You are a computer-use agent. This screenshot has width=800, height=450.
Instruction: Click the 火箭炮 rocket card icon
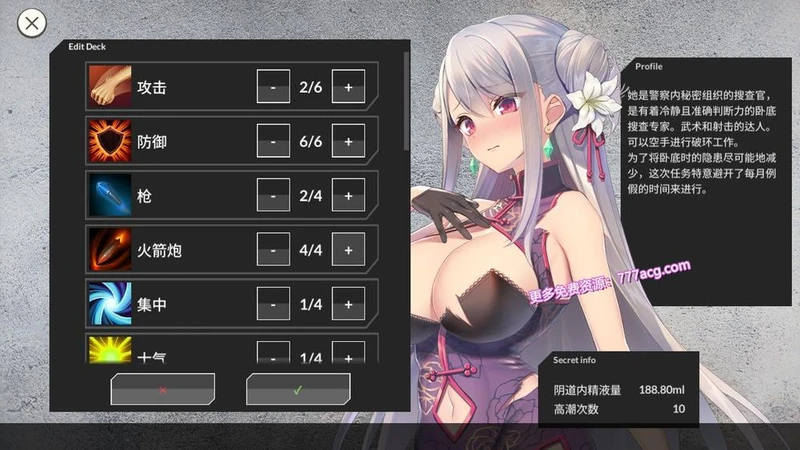(110, 249)
